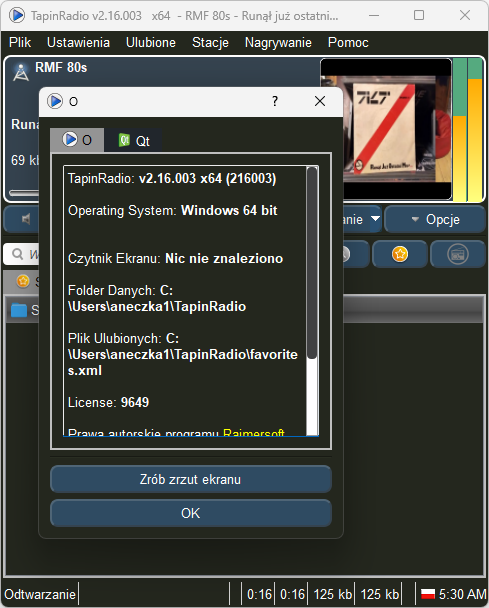This screenshot has width=489, height=608.
Task: Open the Pomoc menu
Action: pos(348,42)
